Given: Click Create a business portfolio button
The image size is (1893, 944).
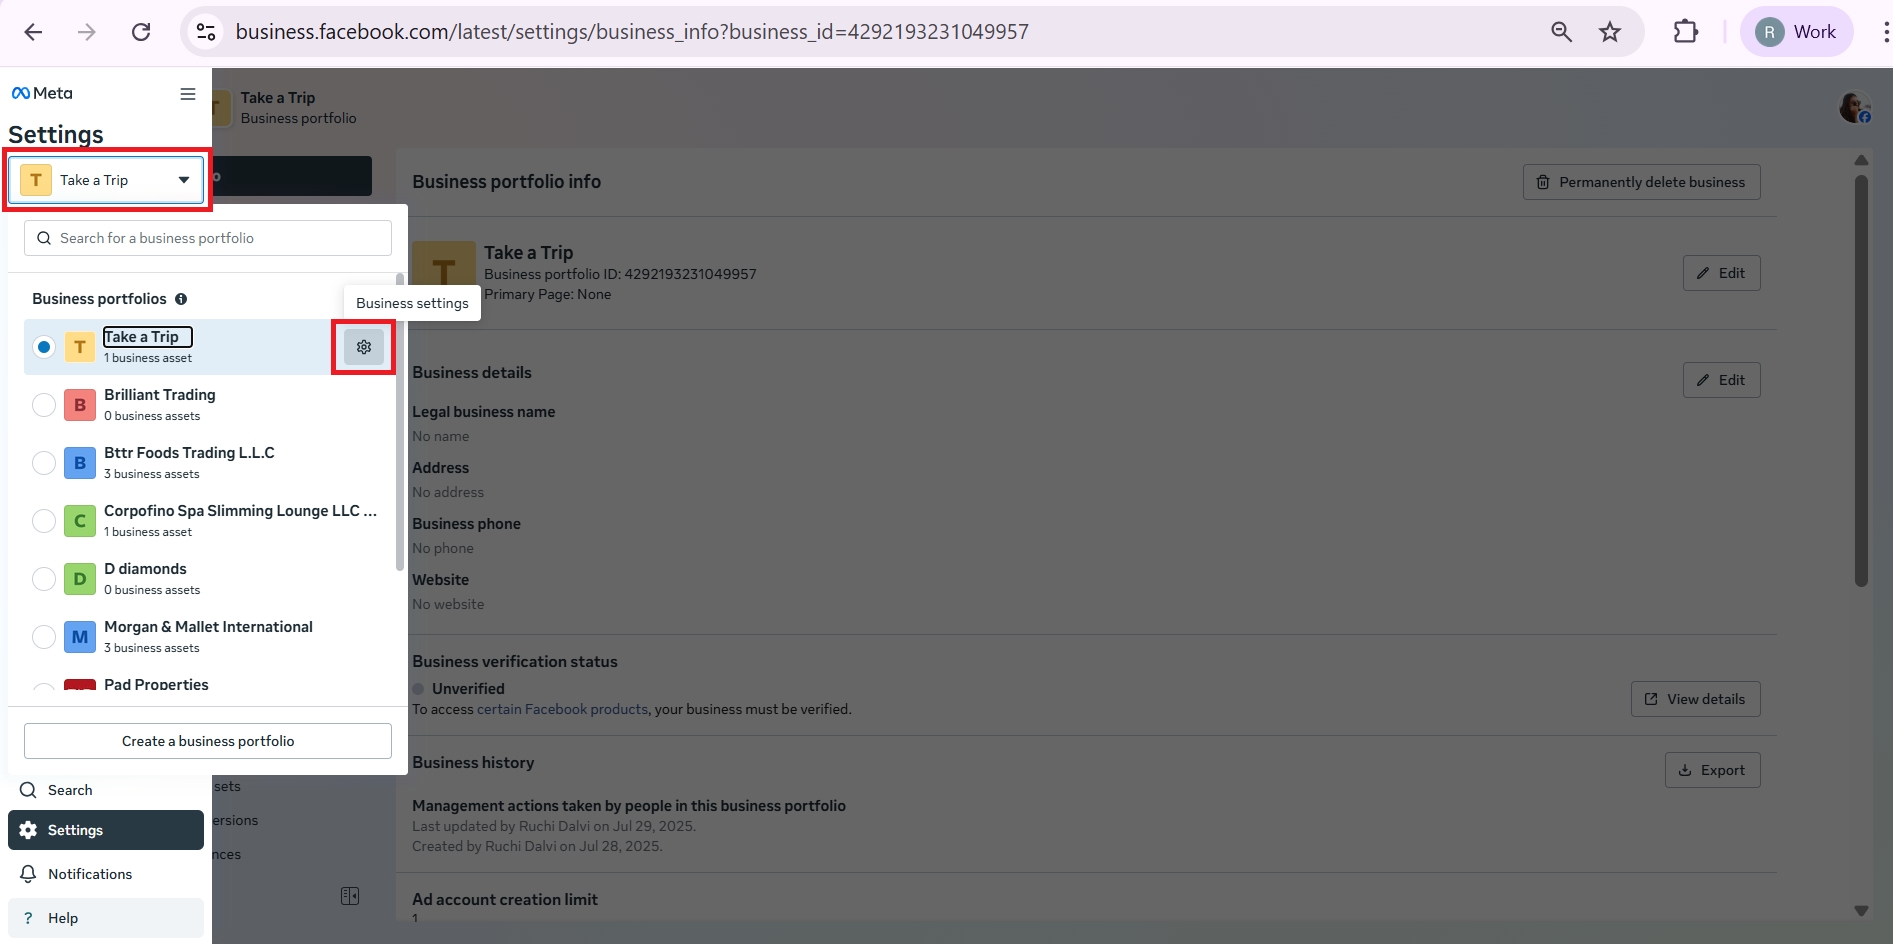Looking at the screenshot, I should (208, 741).
